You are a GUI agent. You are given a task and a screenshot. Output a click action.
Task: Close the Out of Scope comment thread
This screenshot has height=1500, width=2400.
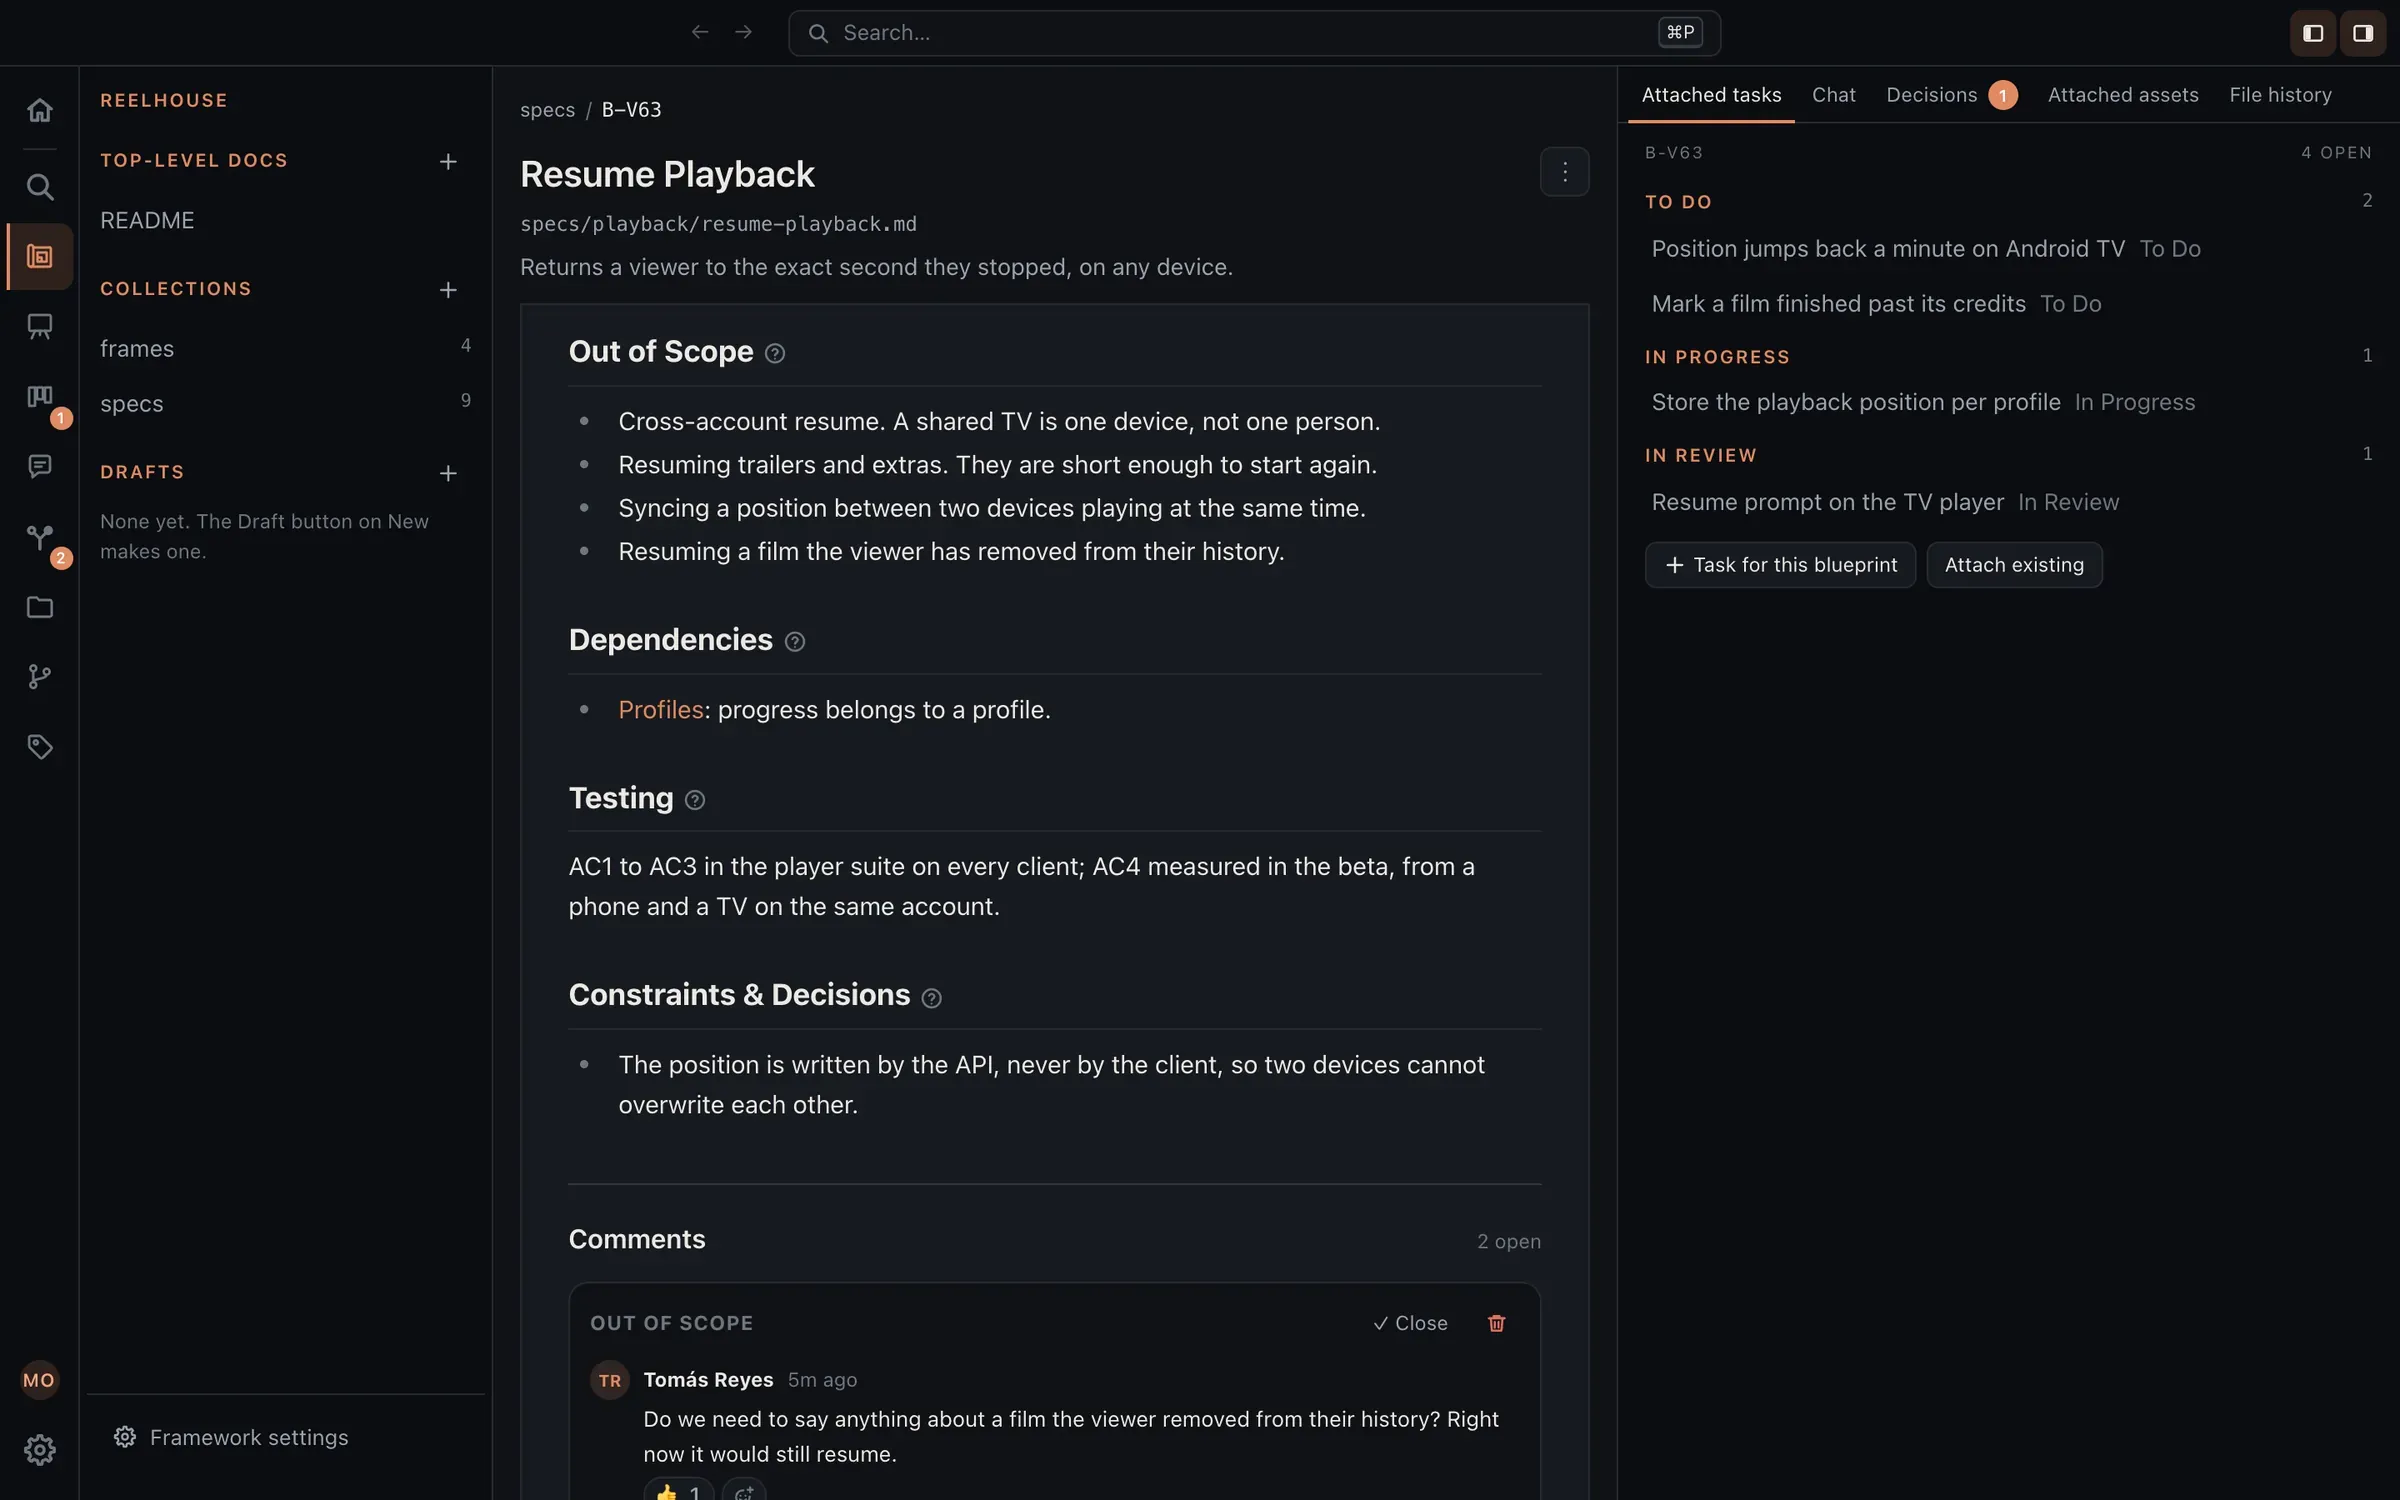[x=1410, y=1323]
